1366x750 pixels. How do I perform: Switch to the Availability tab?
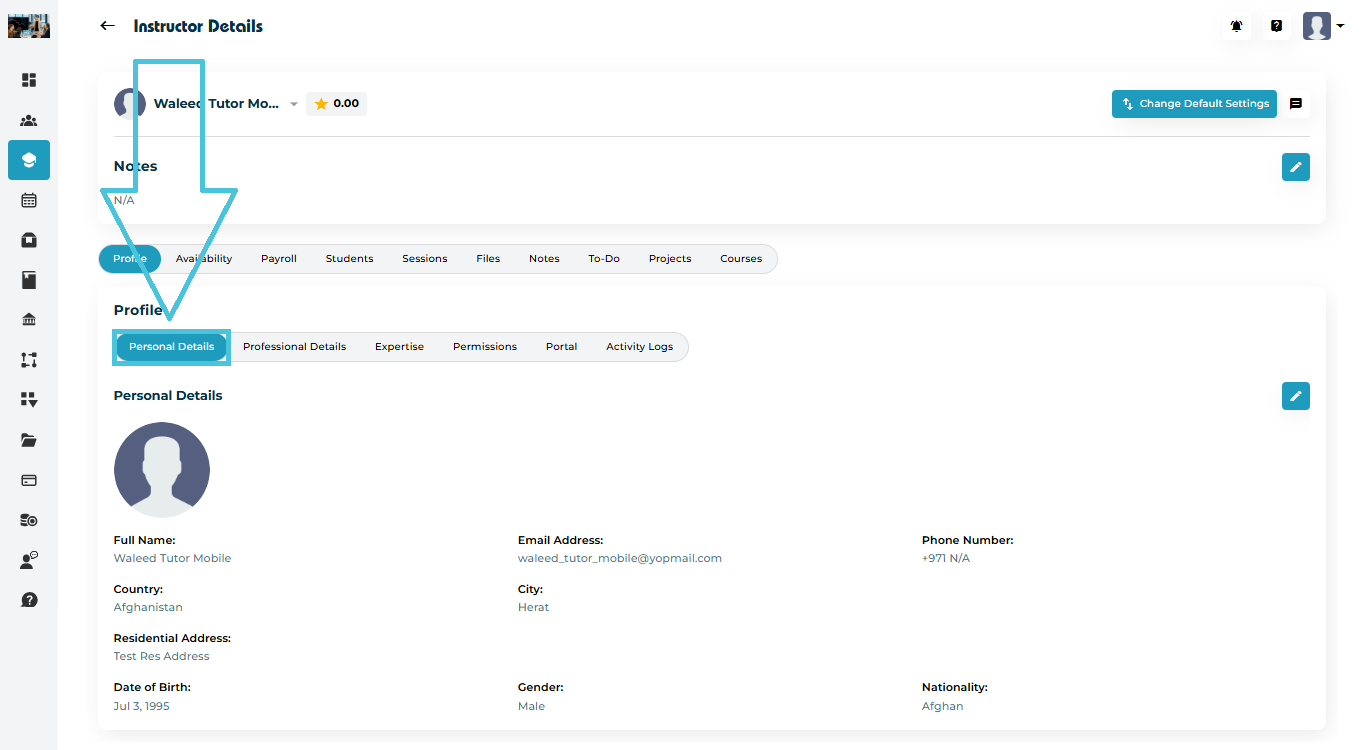204,259
